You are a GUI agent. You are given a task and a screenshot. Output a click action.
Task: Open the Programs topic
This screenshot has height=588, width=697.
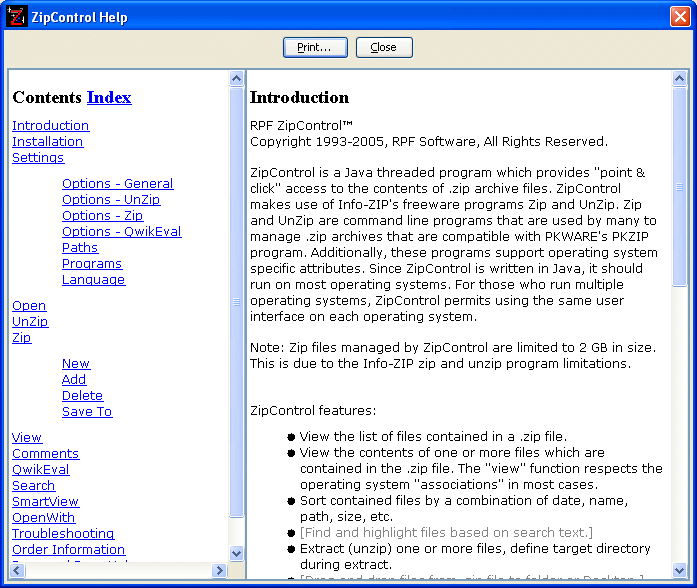(x=92, y=264)
